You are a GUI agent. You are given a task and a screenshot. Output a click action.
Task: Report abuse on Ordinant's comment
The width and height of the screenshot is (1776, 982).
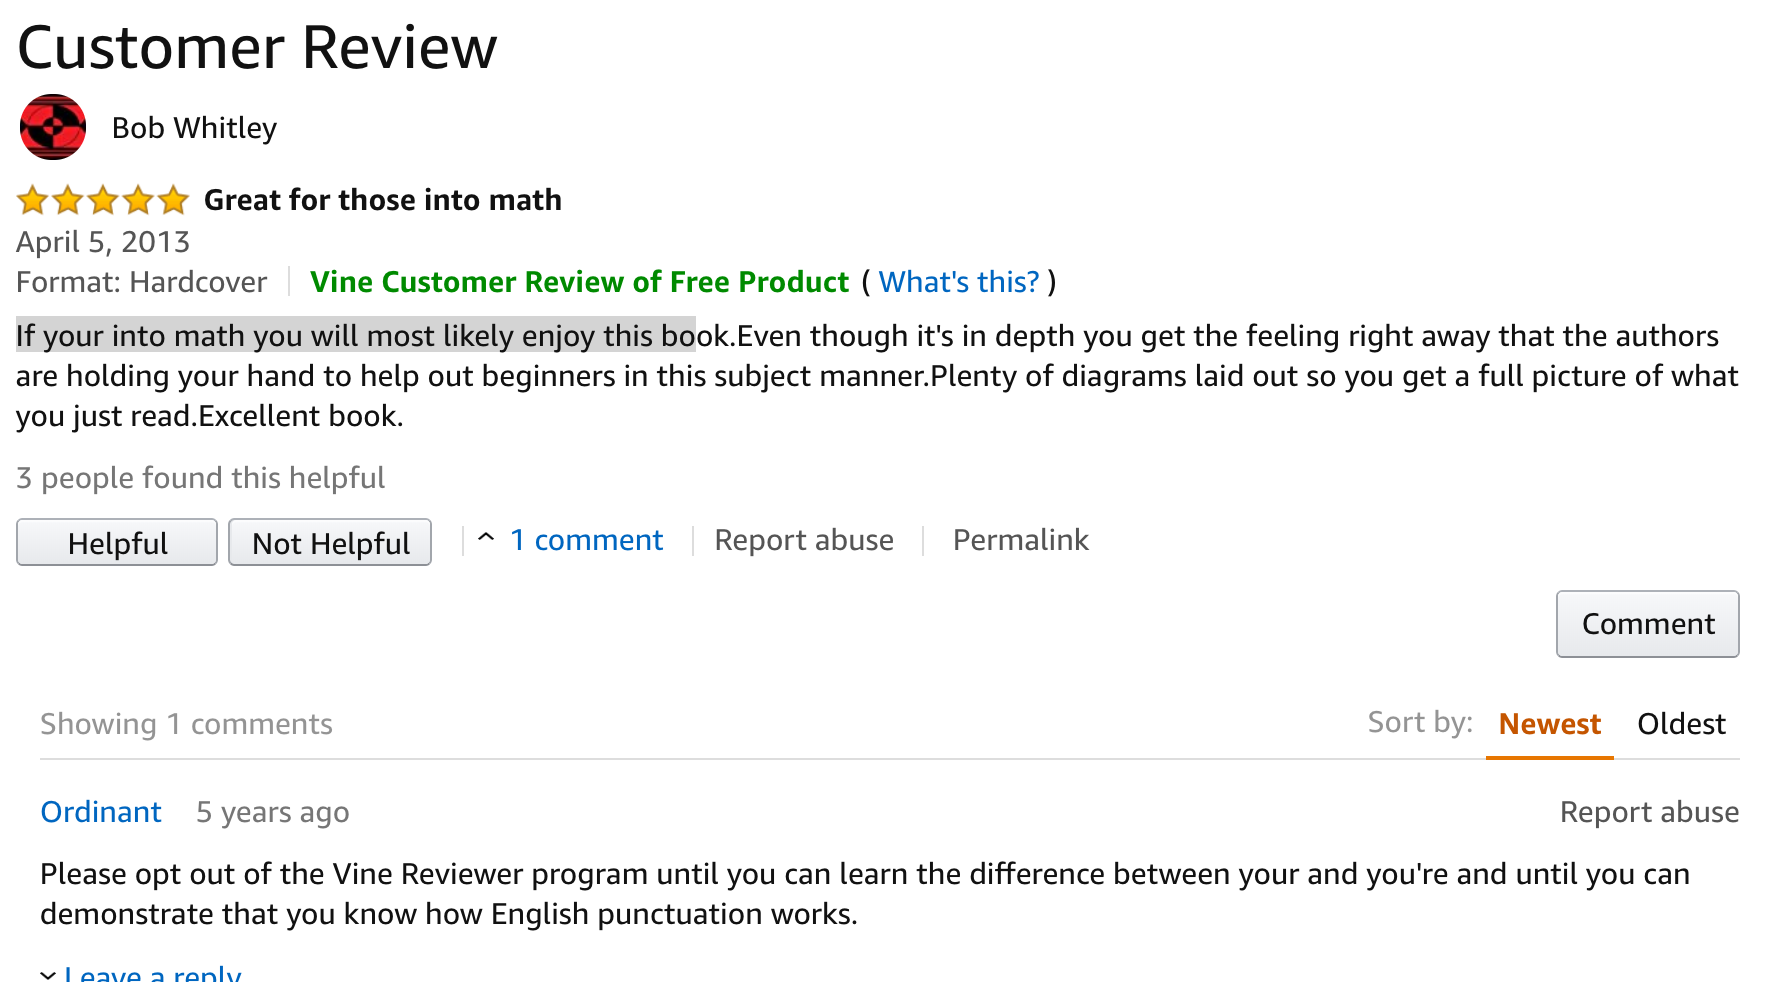1649,812
